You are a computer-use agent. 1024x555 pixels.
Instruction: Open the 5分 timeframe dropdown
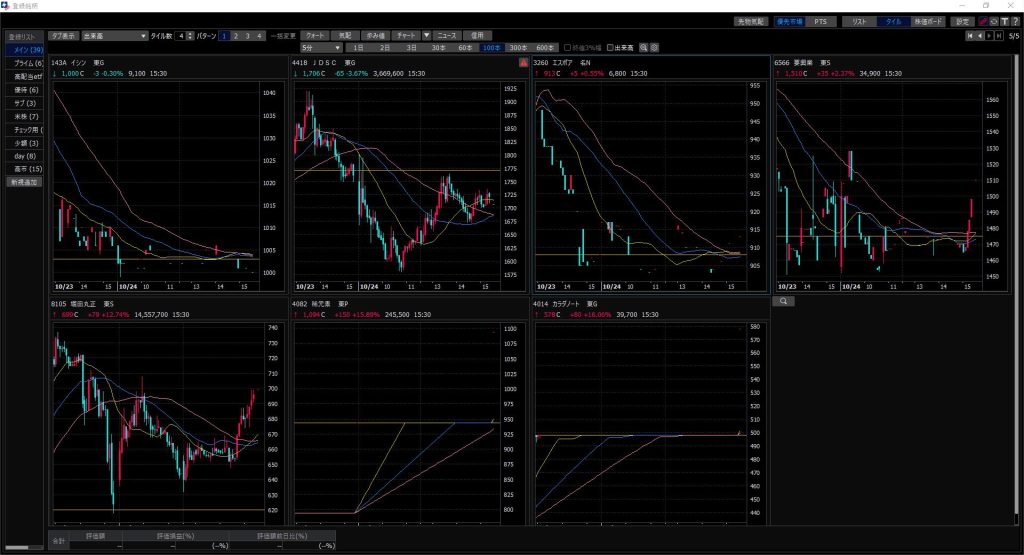320,47
